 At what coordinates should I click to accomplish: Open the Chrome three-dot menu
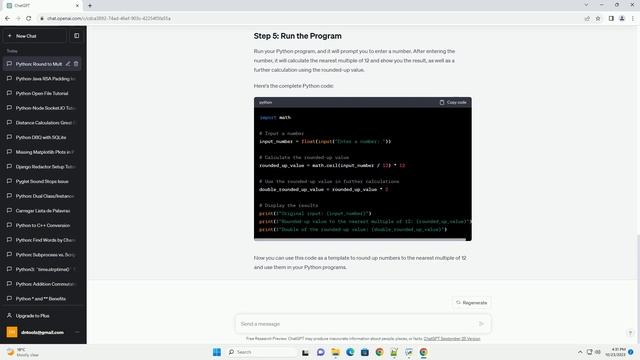coord(633,18)
